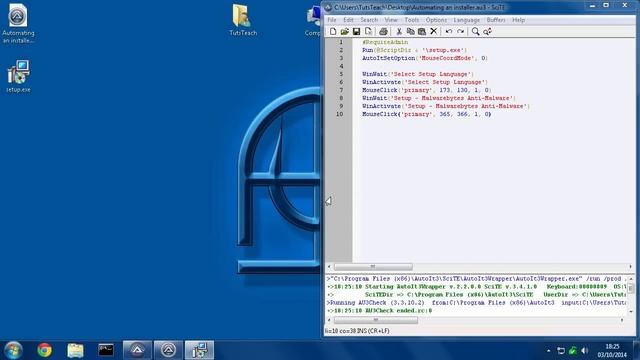
Task: Click the volume speaker tray icon
Action: [x=585, y=351]
